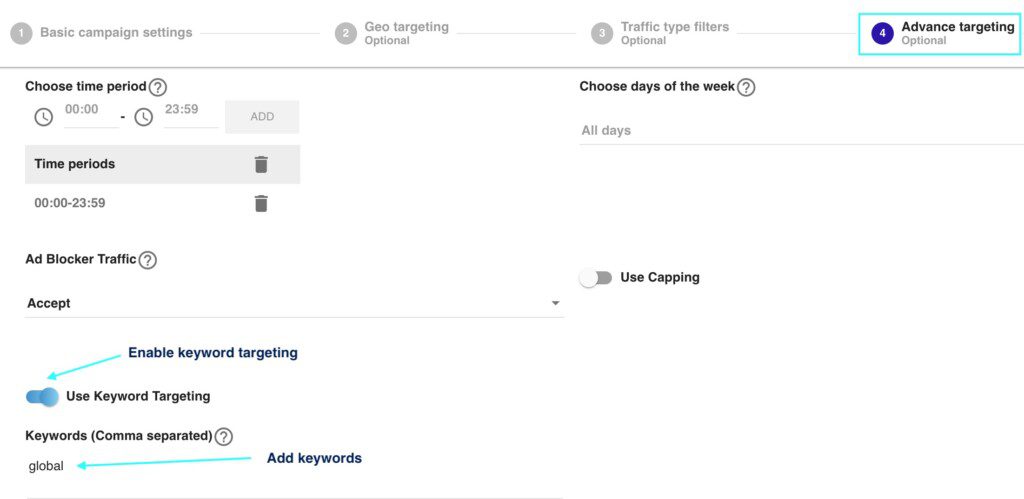Image resolution: width=1024 pixels, height=499 pixels.
Task: Open help for Choose time period
Action: 158,87
